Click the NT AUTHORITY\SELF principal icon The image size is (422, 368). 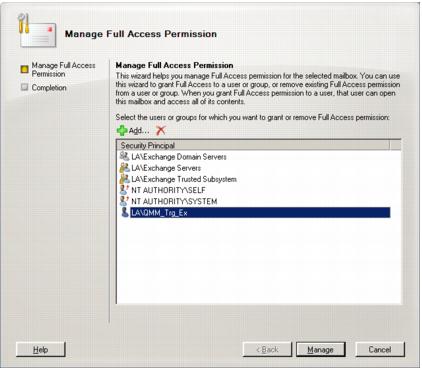coord(124,190)
